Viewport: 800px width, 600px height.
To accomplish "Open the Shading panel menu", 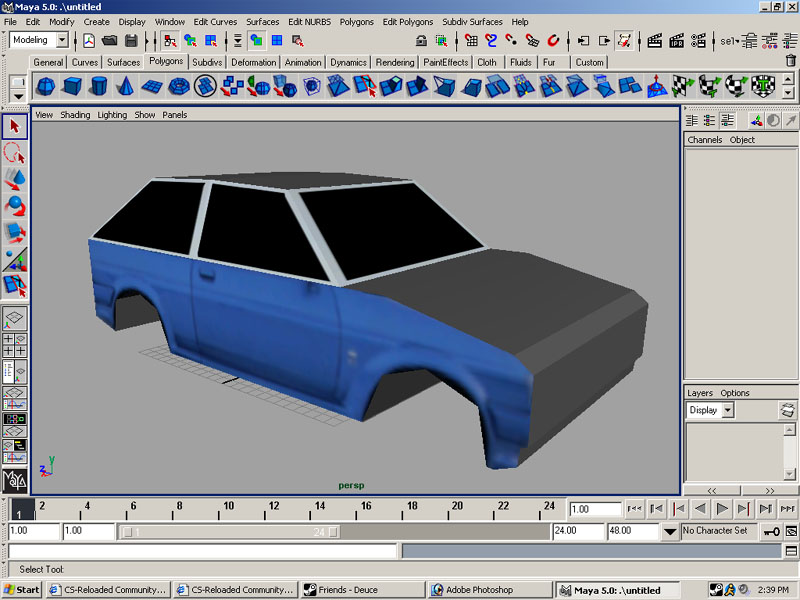I will pyautogui.click(x=75, y=115).
